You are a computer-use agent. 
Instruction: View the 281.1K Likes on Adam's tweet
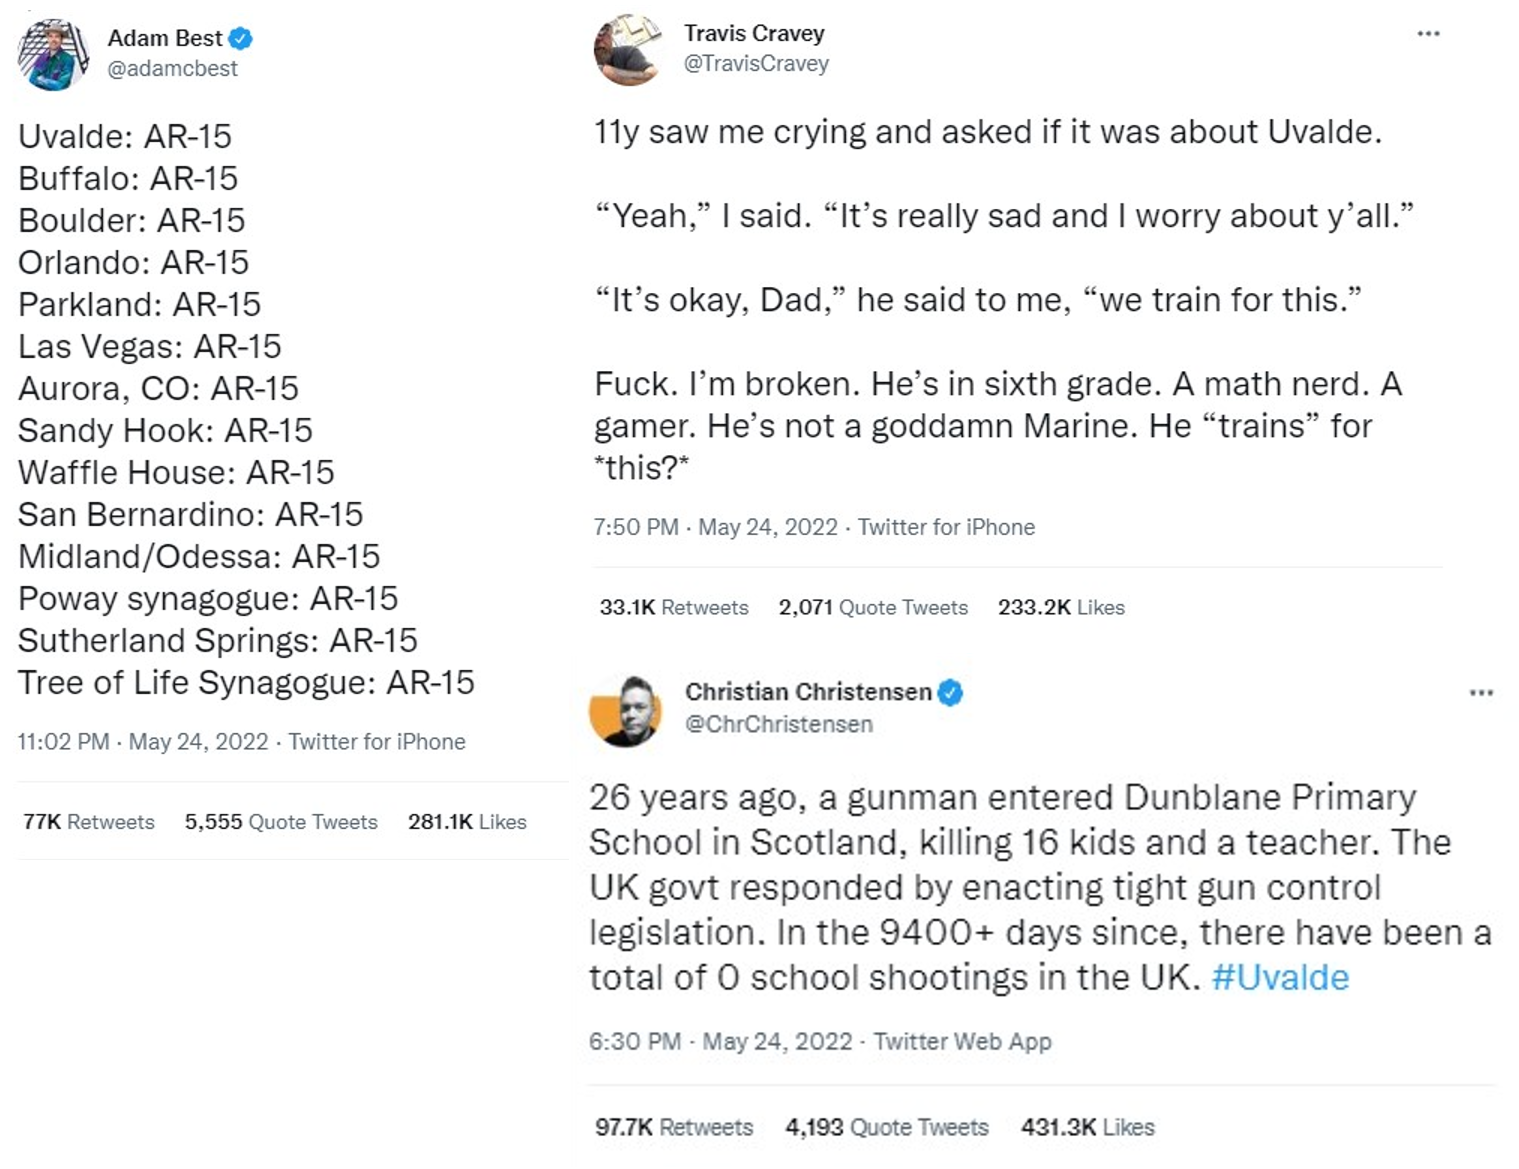click(x=467, y=822)
